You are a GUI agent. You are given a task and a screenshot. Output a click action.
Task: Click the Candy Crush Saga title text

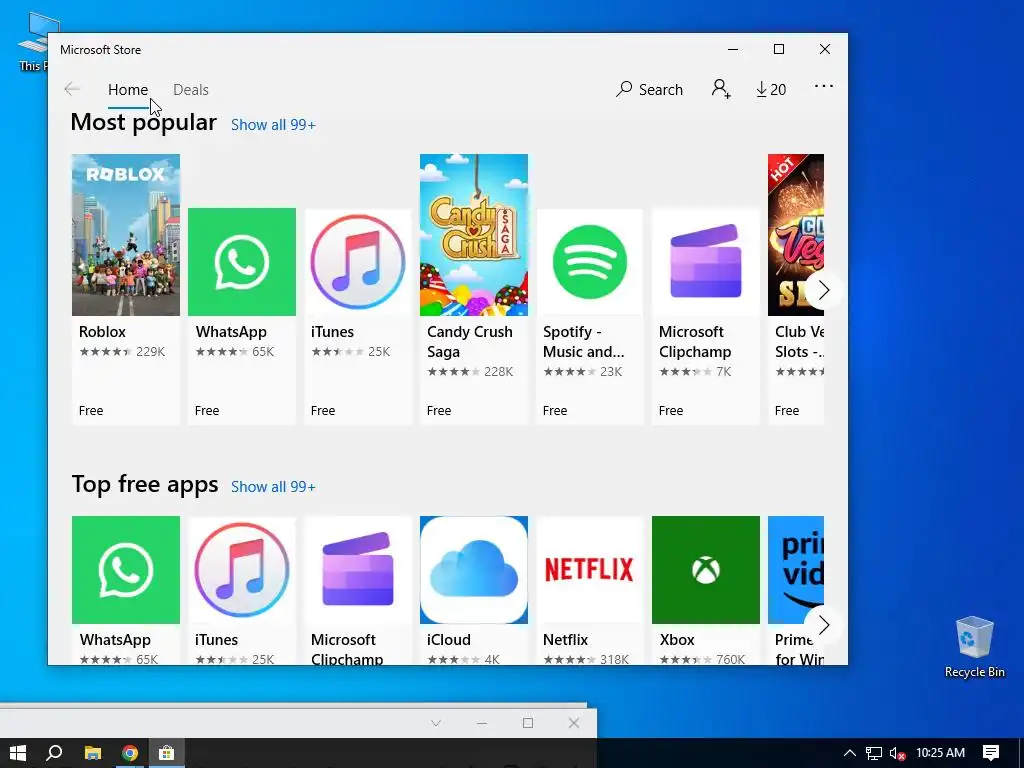coord(470,342)
